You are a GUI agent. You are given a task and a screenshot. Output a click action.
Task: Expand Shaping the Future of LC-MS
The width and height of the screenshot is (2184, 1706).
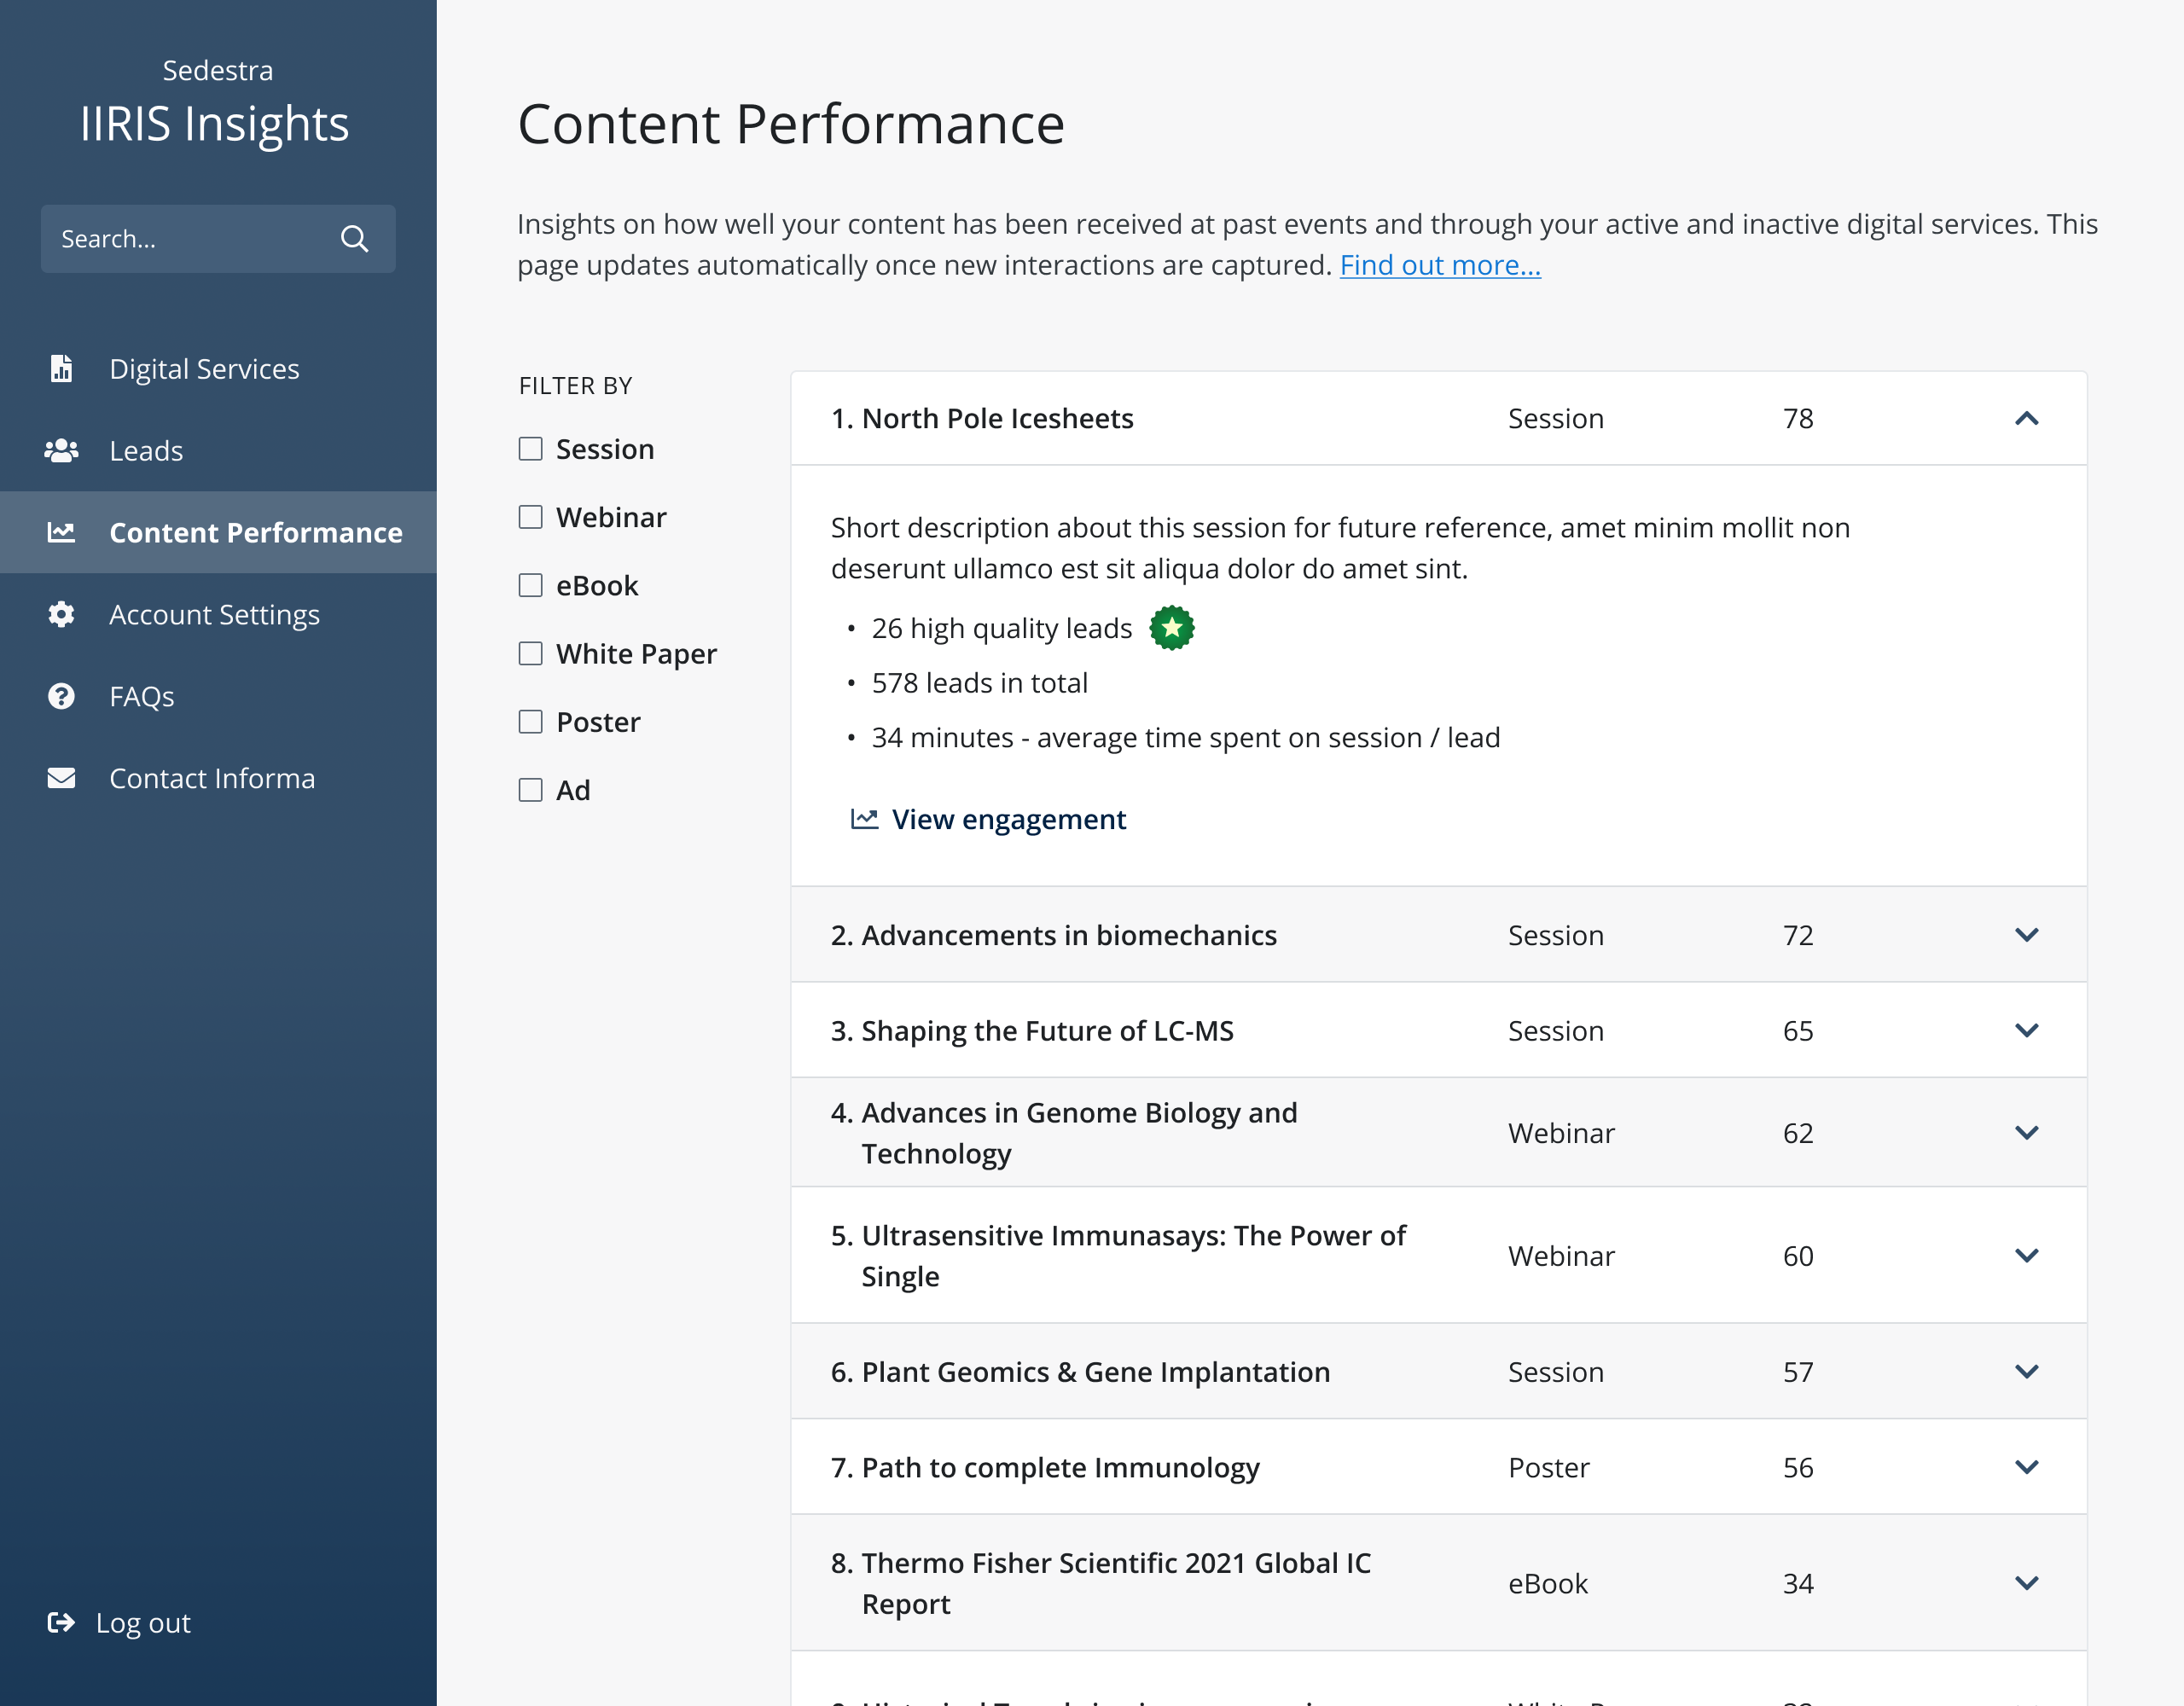click(2026, 1030)
